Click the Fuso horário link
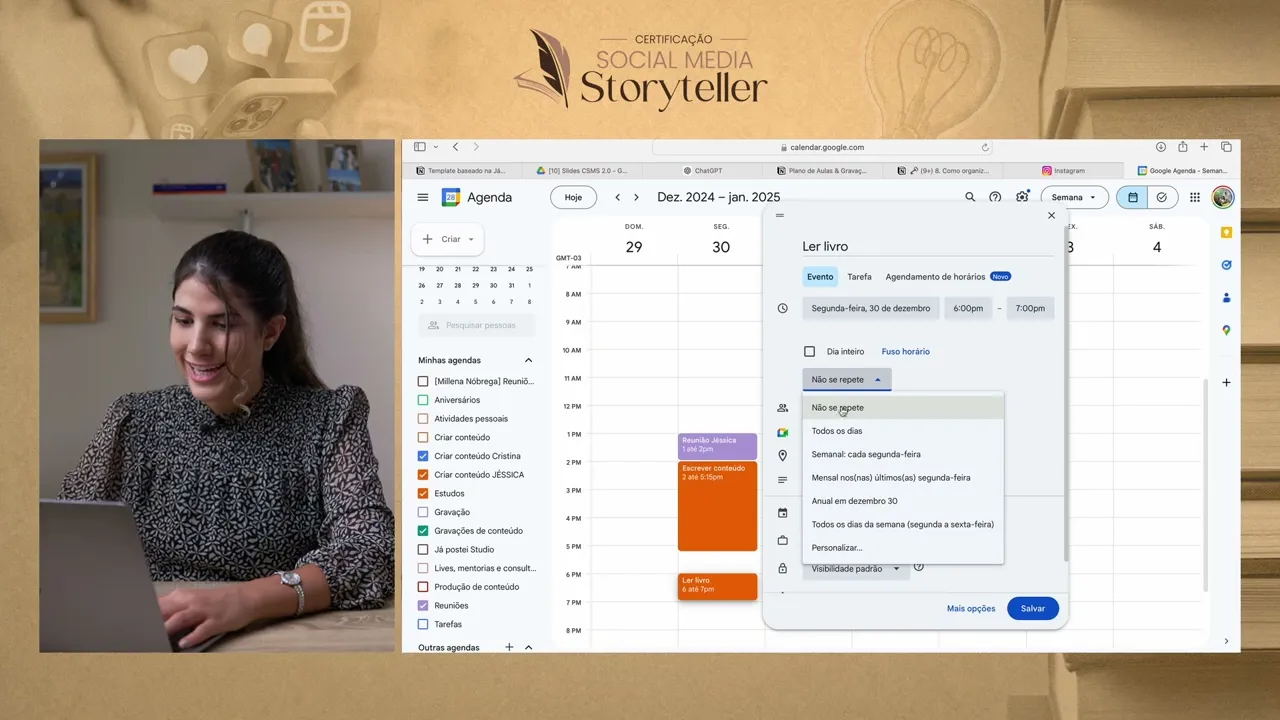1280x720 pixels. (905, 351)
